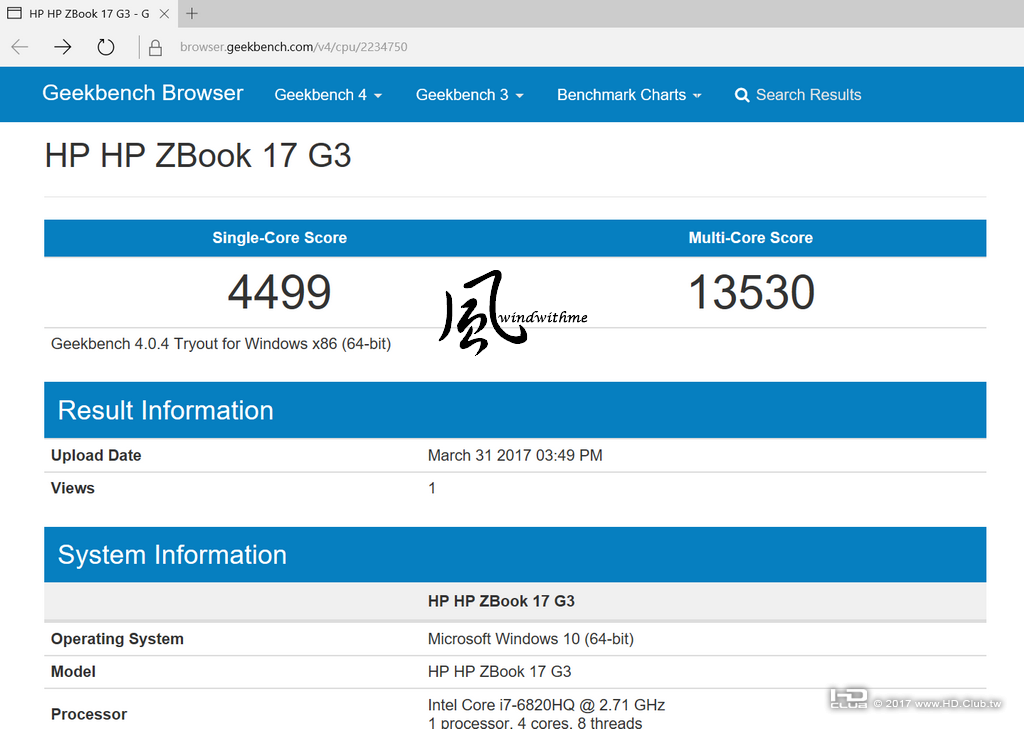This screenshot has height=729, width=1024.
Task: Select the Views count value 1
Action: pos(432,488)
